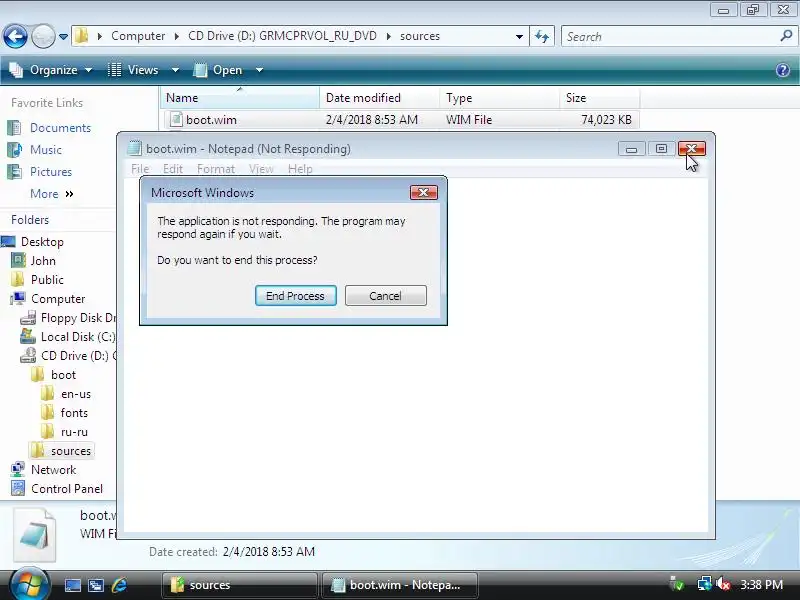Open Notepad's View menu
Viewport: 800px width, 600px height.
[x=261, y=169]
